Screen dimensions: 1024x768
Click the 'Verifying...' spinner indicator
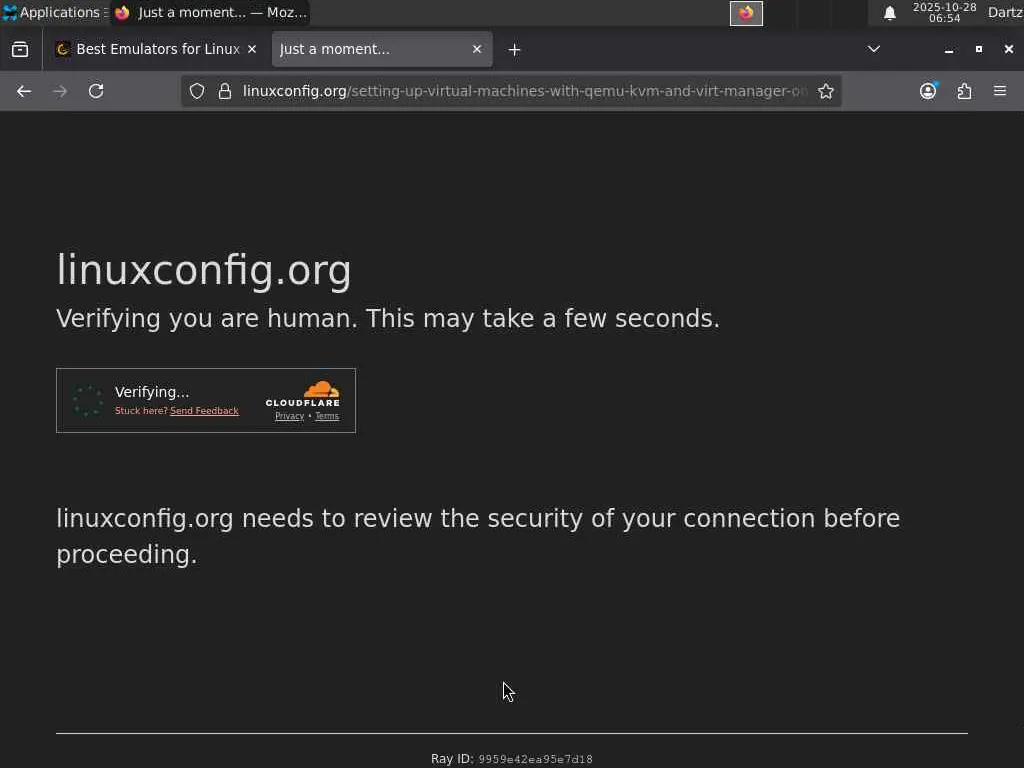tap(87, 400)
